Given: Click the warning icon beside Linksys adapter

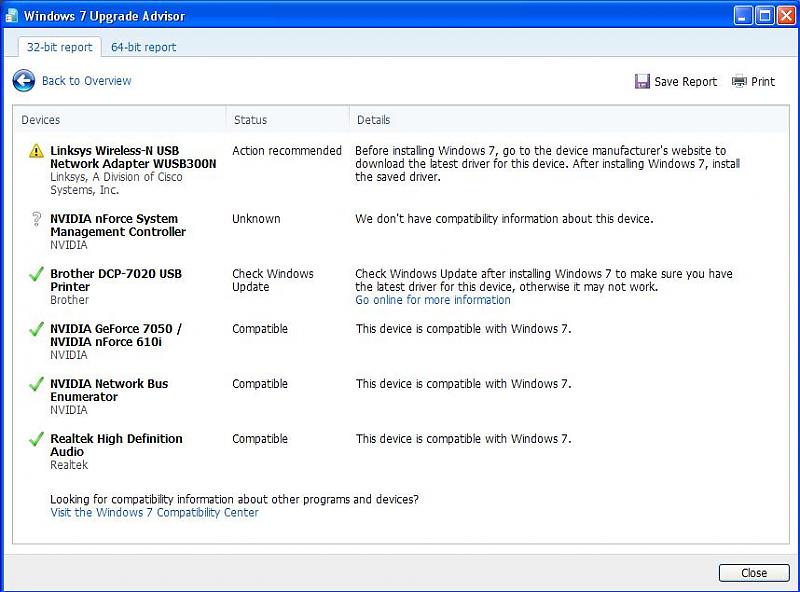Looking at the screenshot, I should (x=36, y=151).
